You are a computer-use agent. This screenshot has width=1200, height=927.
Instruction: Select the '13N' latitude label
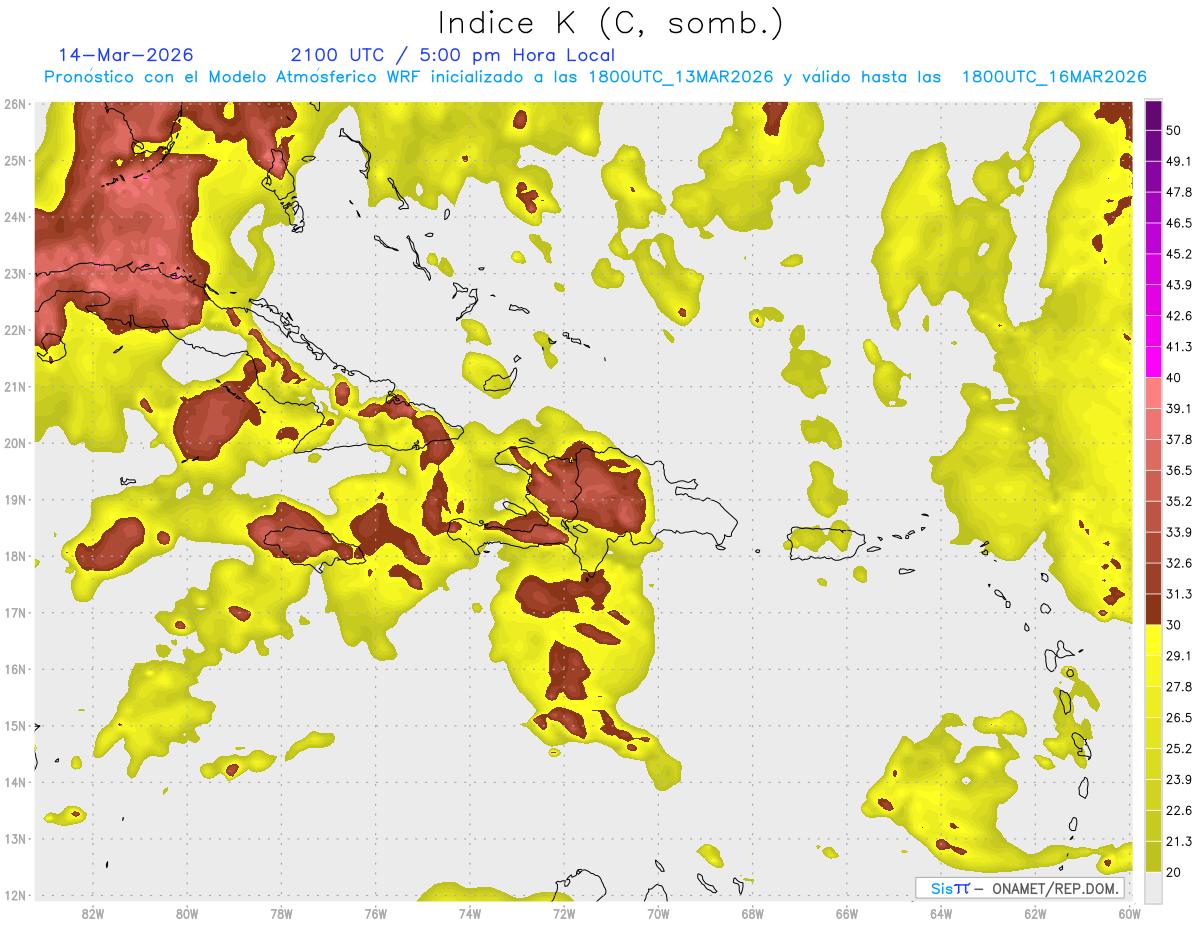pyautogui.click(x=15, y=838)
